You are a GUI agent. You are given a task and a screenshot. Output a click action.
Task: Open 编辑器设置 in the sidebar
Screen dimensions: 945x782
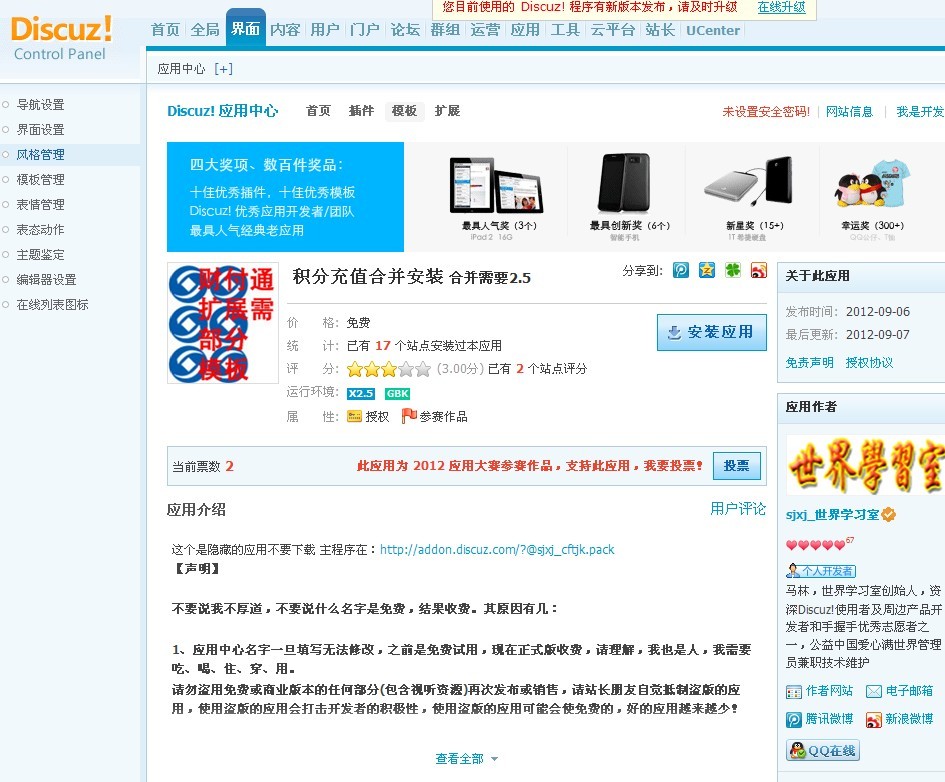(46, 280)
